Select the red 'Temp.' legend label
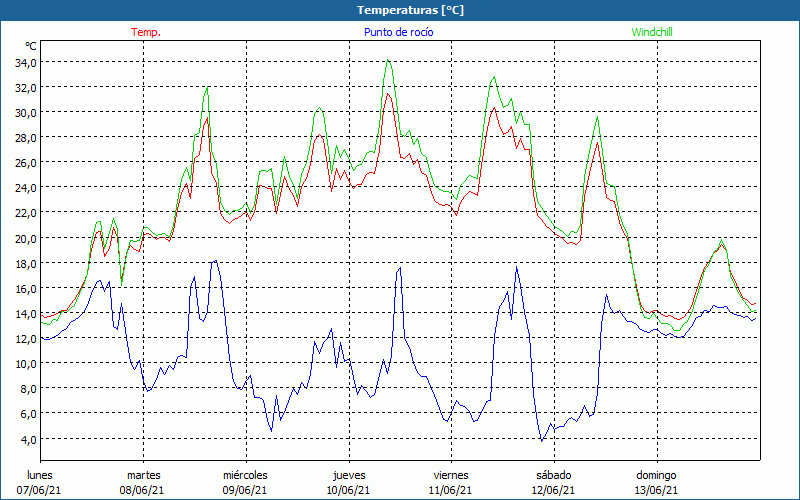Screen dimensions: 800x500 (x=146, y=32)
